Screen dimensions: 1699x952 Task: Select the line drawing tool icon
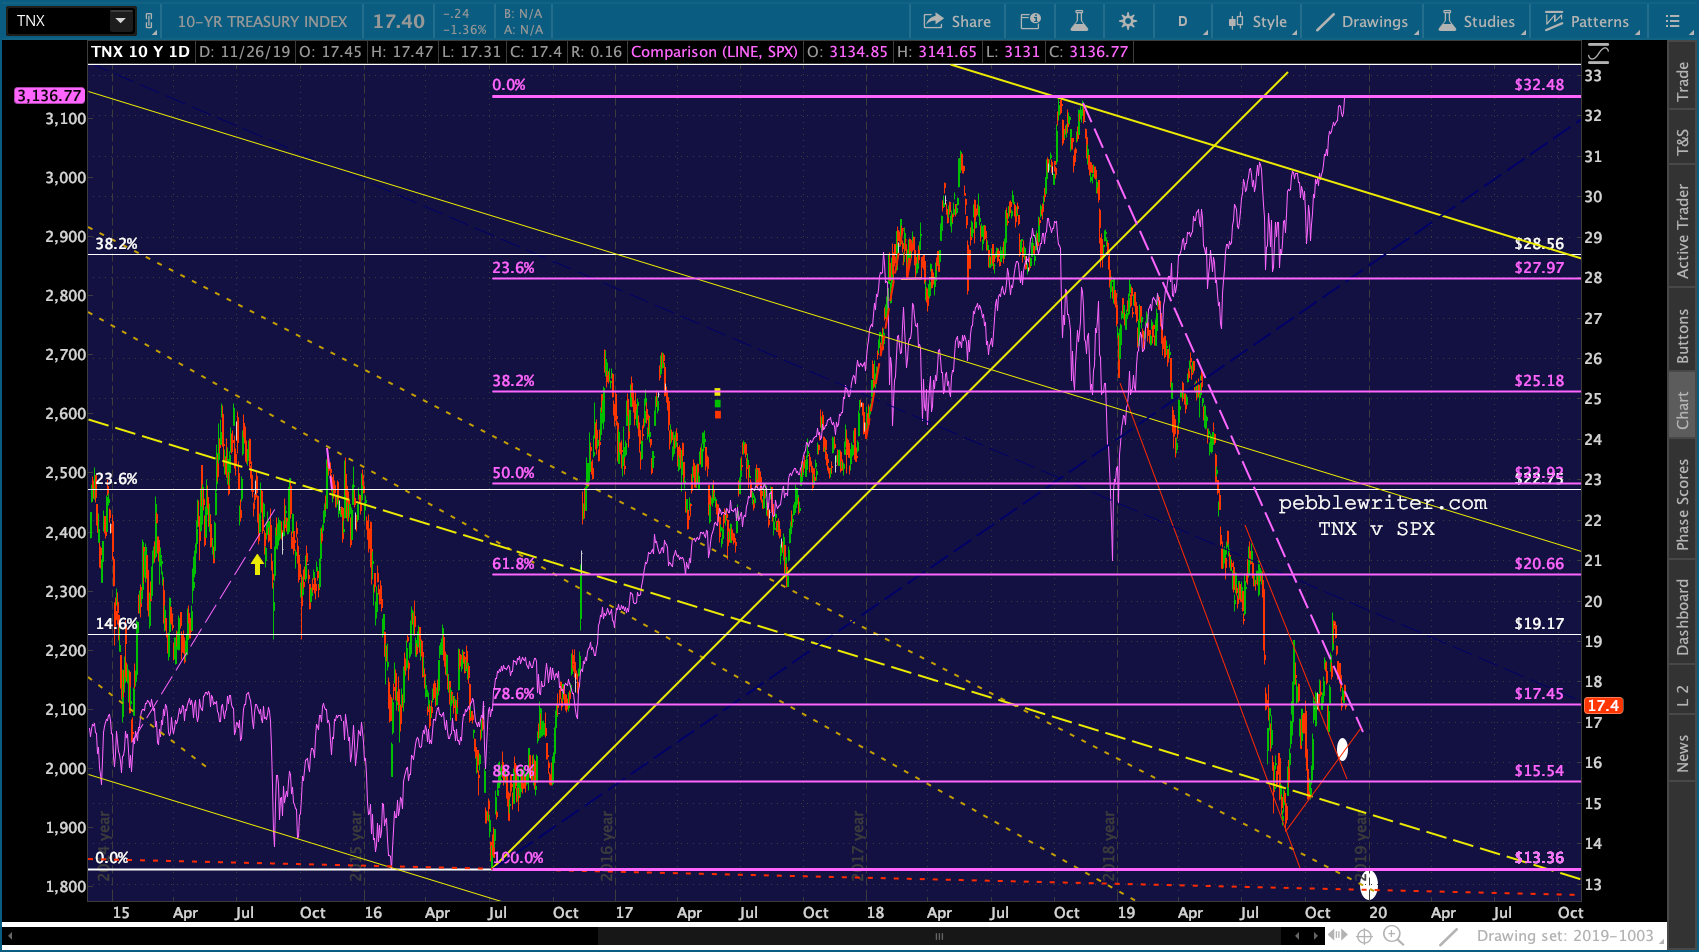tap(1447, 936)
